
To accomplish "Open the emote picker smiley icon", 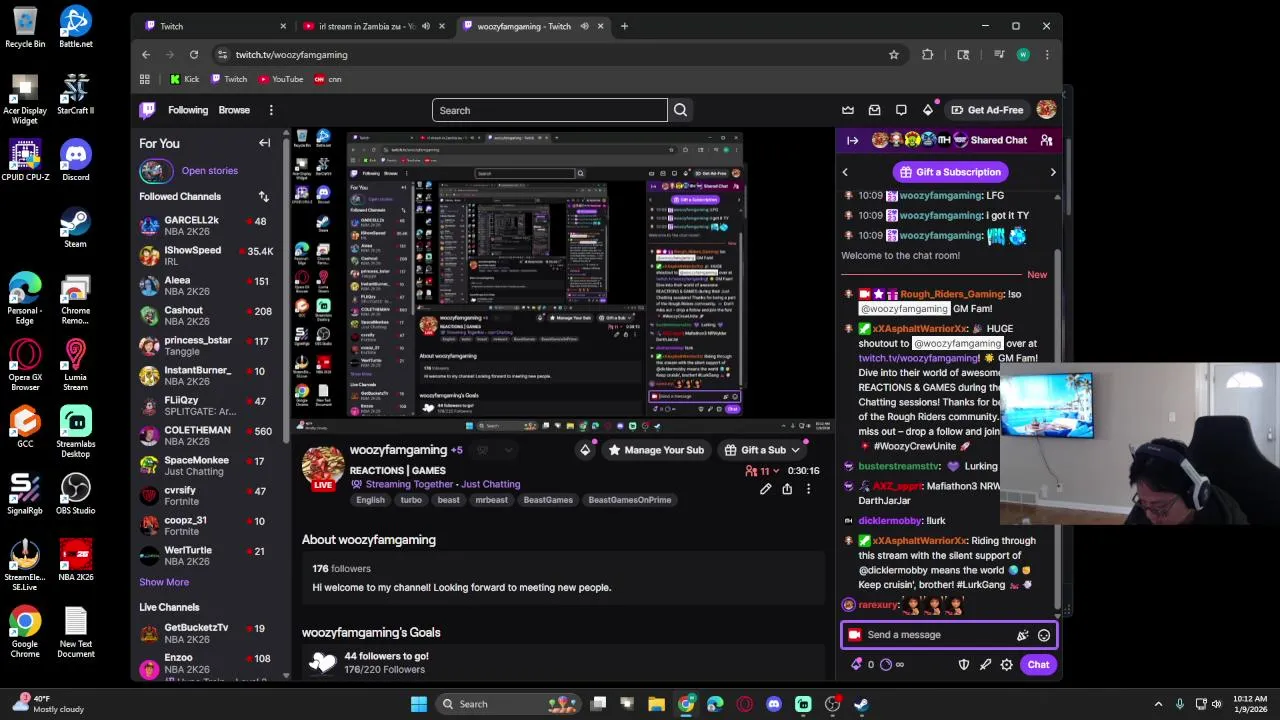I will pyautogui.click(x=1044, y=635).
